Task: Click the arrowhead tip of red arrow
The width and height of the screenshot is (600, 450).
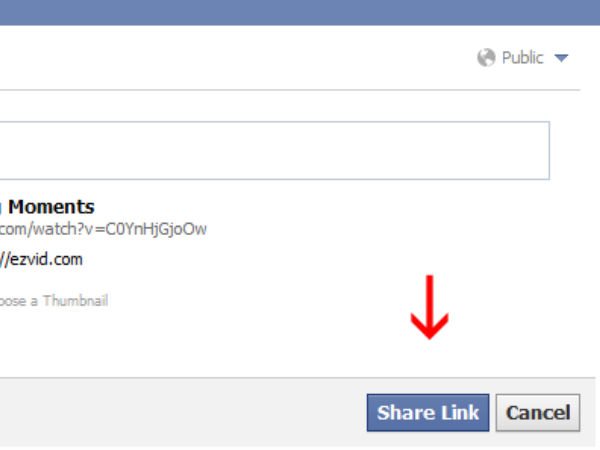Action: pos(429,336)
